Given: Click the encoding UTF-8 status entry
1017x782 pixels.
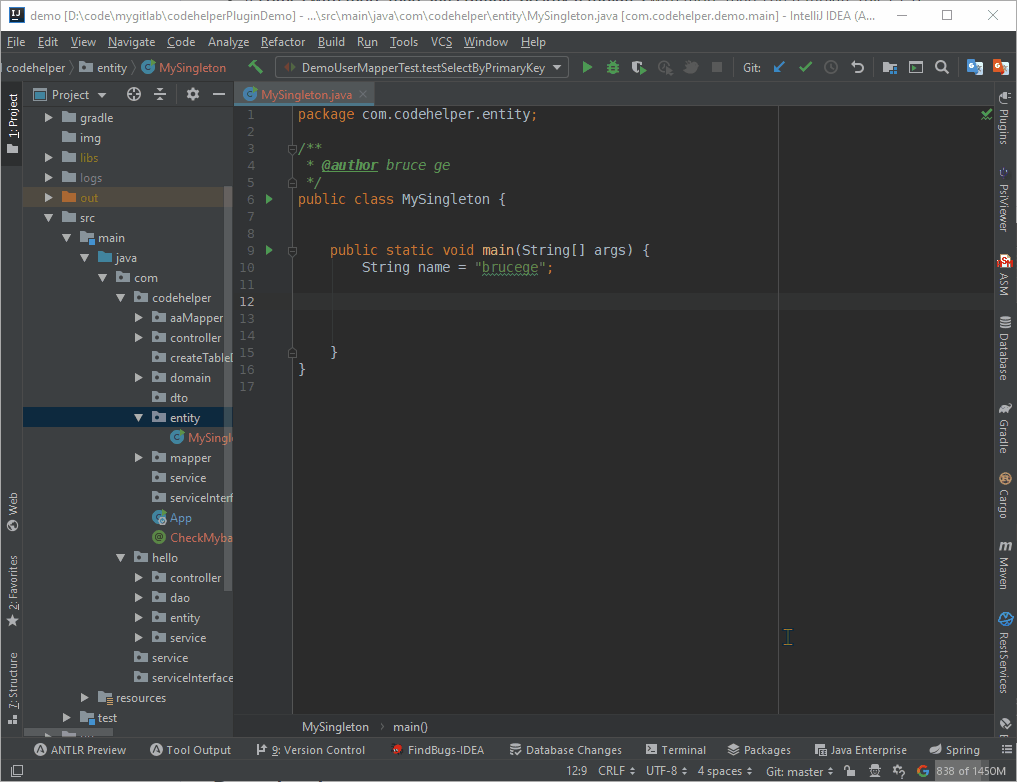Looking at the screenshot, I should [x=667, y=771].
